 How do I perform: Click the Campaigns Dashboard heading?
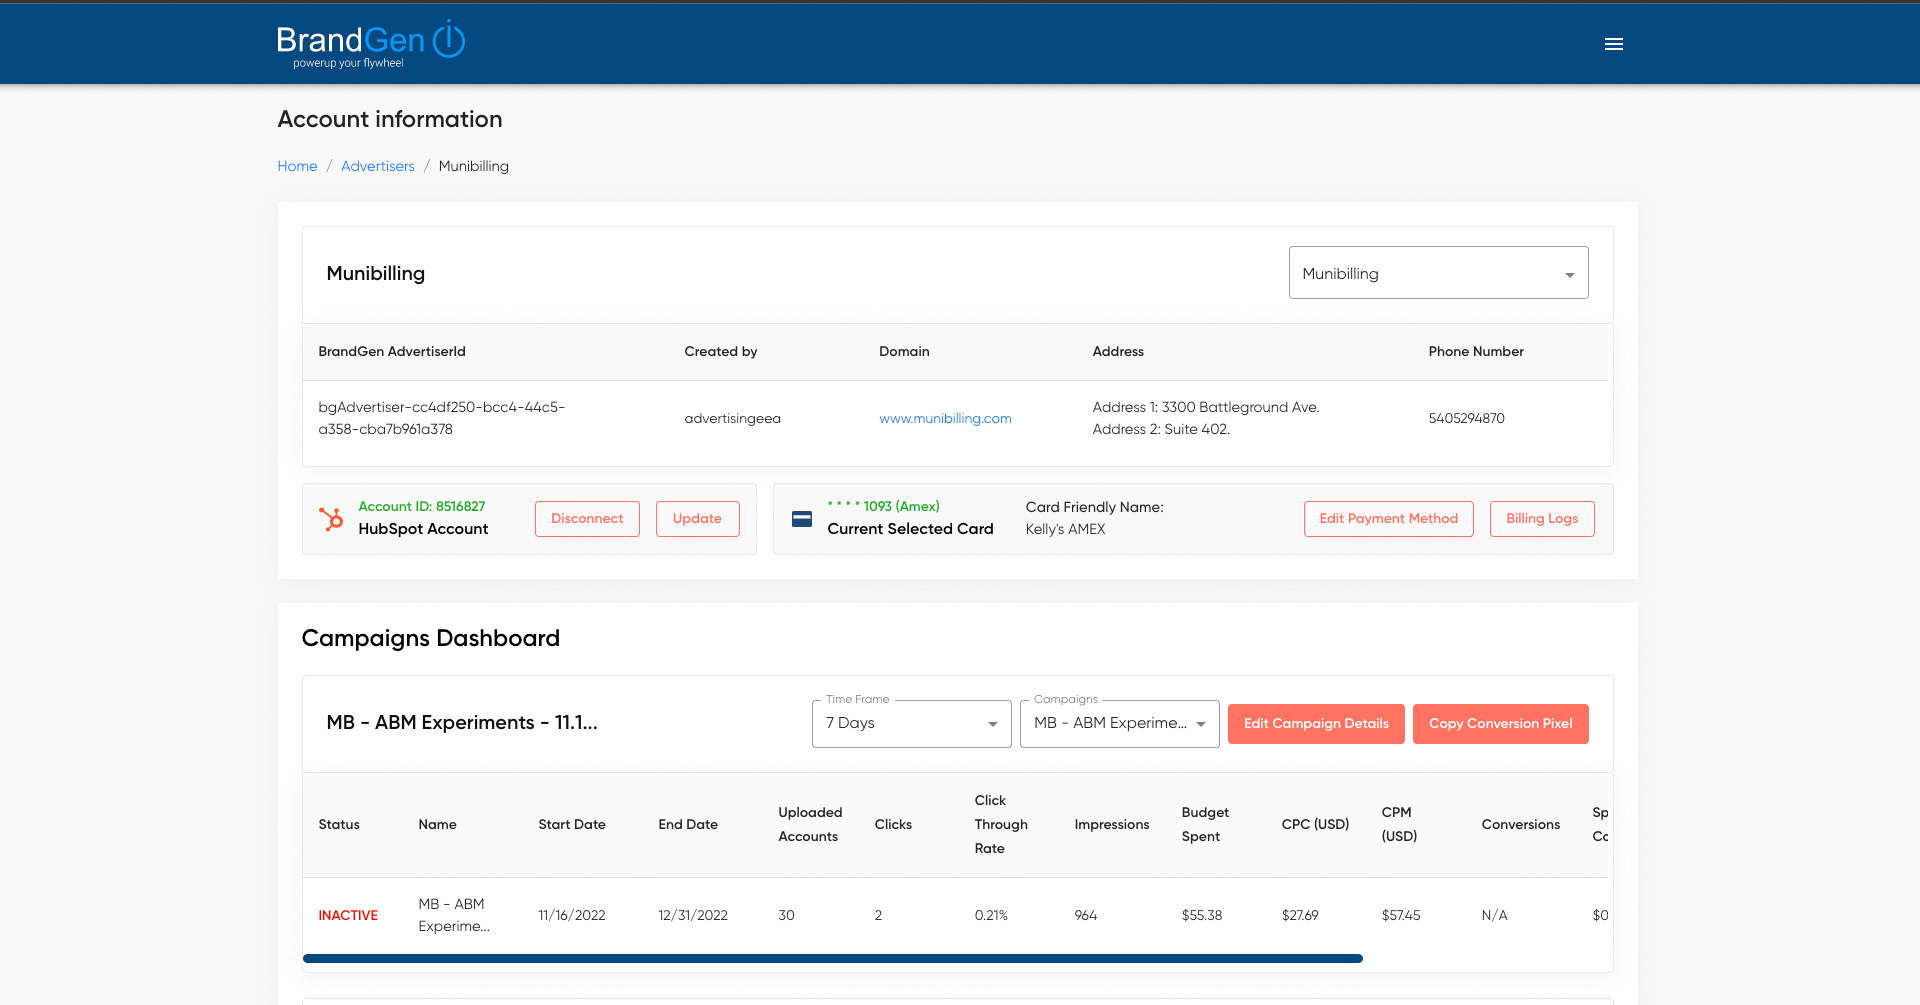click(431, 638)
